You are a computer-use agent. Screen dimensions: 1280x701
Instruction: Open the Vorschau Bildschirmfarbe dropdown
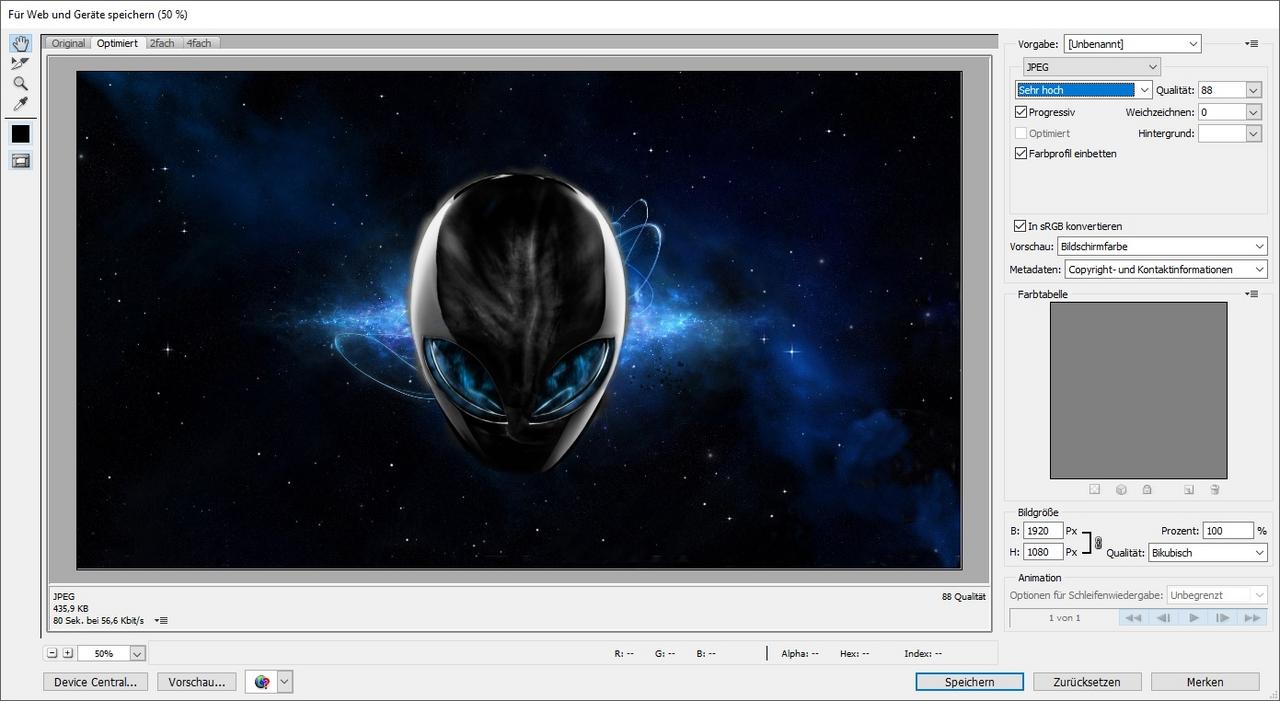(1162, 246)
